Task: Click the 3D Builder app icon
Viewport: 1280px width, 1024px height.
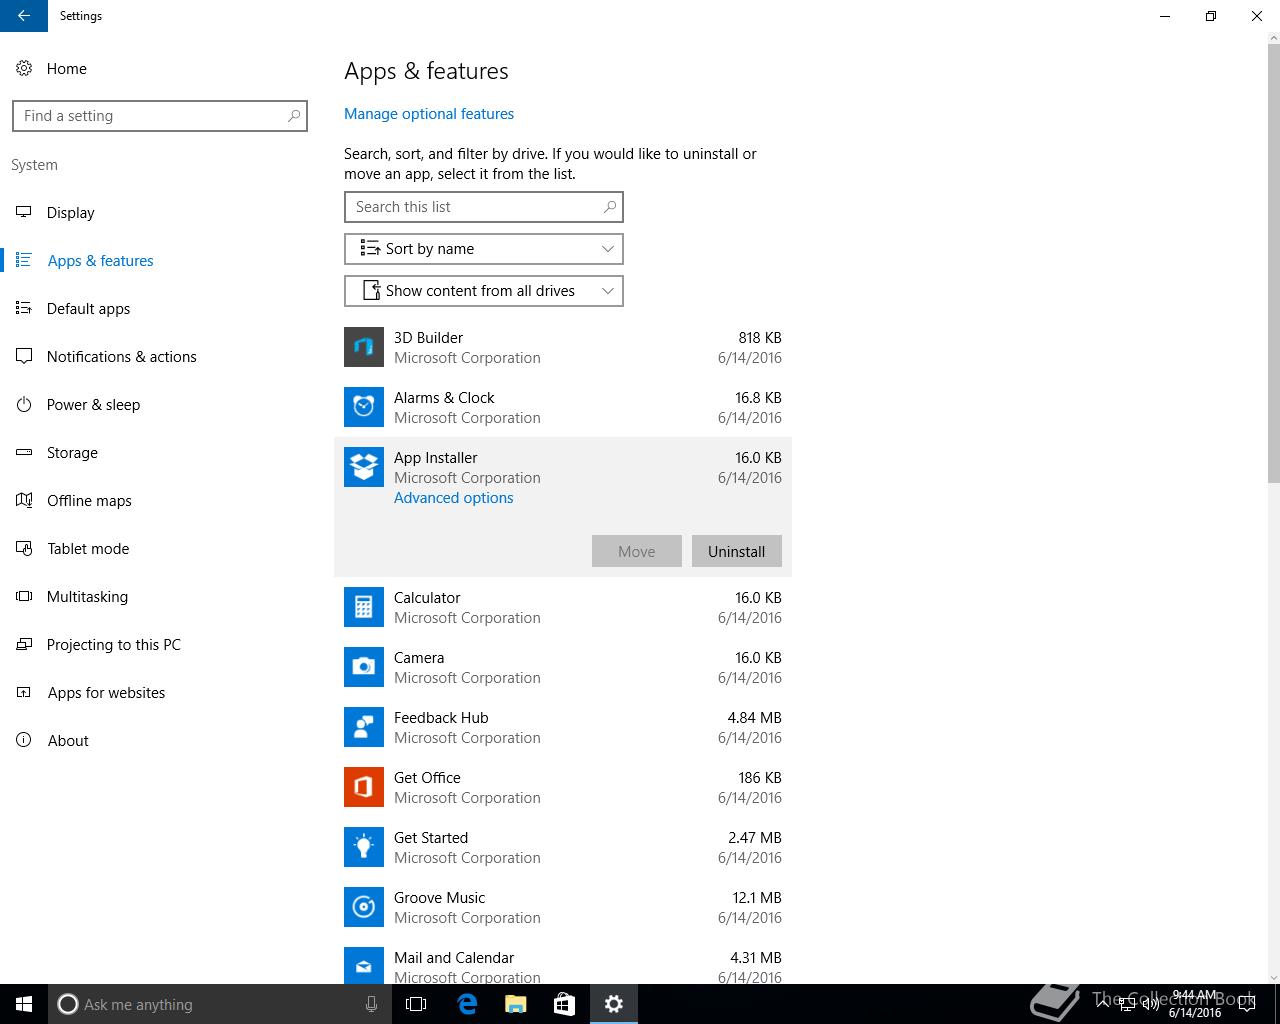Action: point(364,347)
